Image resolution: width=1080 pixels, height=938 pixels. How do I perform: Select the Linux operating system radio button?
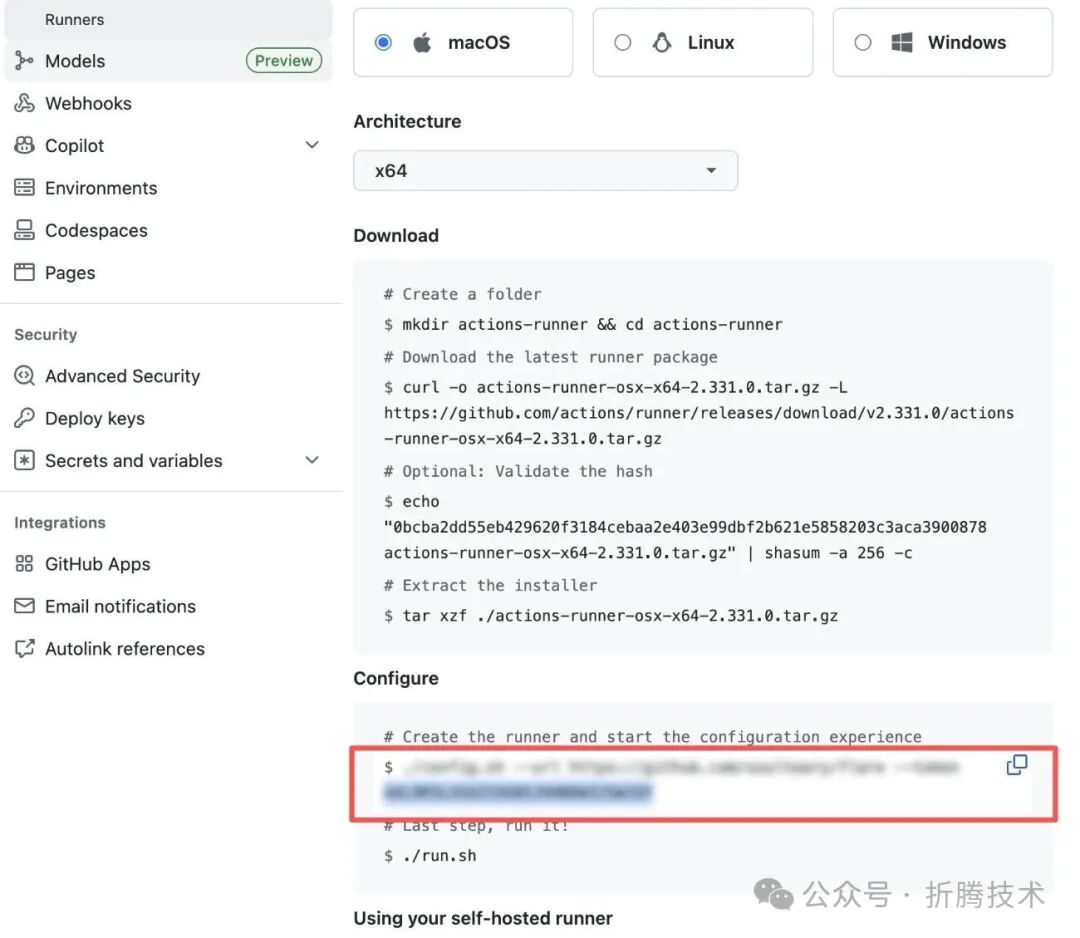pos(623,42)
